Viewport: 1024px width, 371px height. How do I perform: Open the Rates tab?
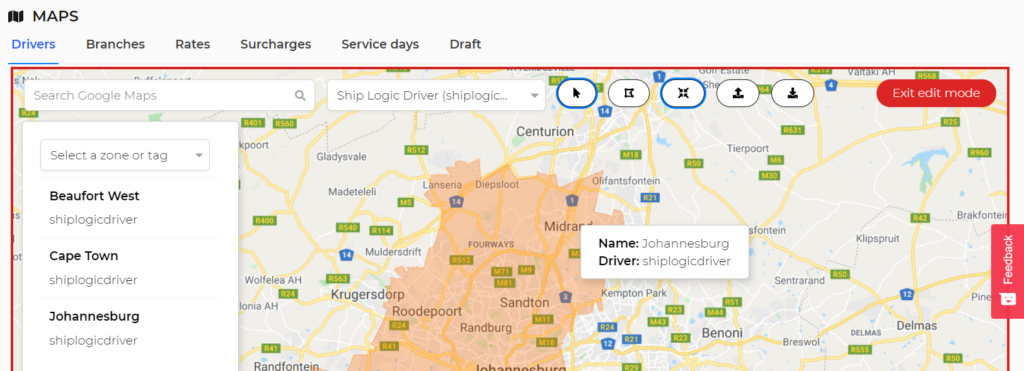point(193,44)
